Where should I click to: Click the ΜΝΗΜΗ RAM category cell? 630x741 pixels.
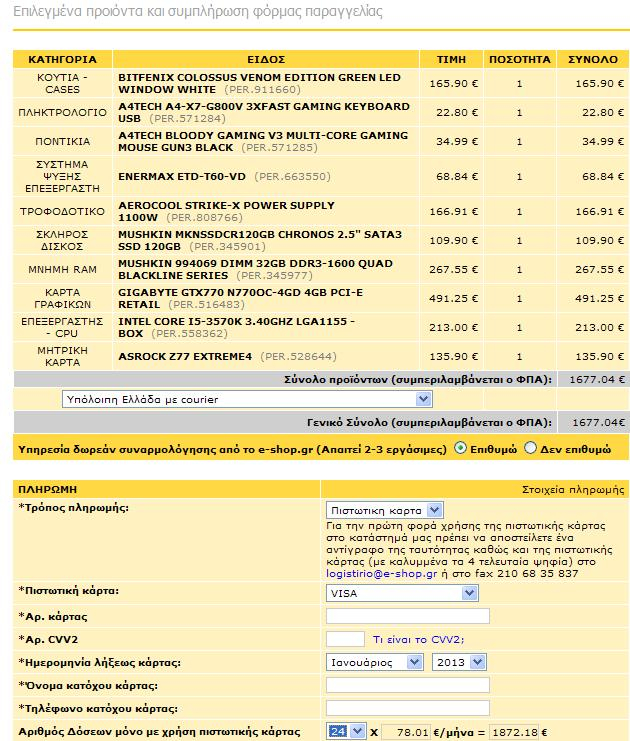[x=62, y=269]
